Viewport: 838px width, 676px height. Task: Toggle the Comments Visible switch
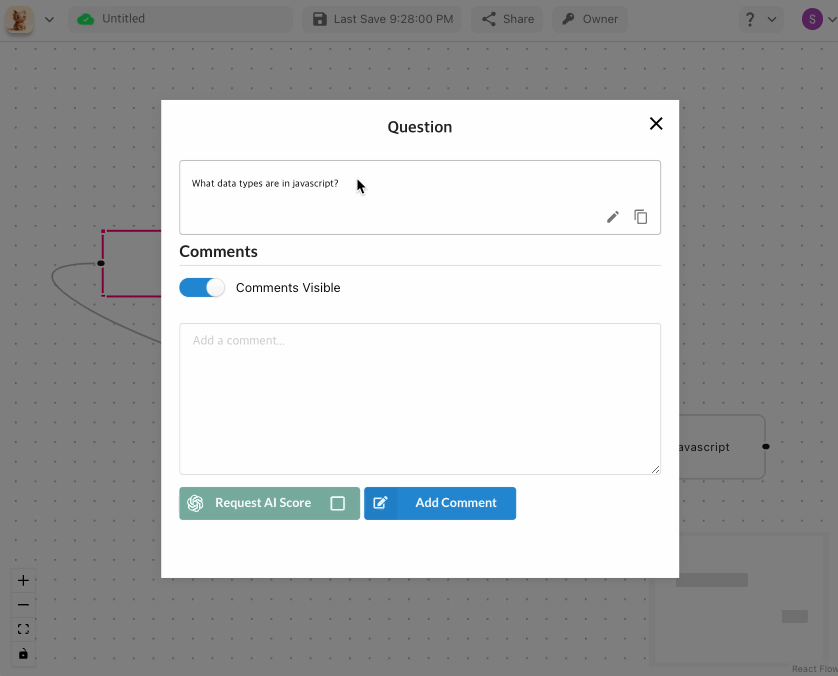pos(202,288)
